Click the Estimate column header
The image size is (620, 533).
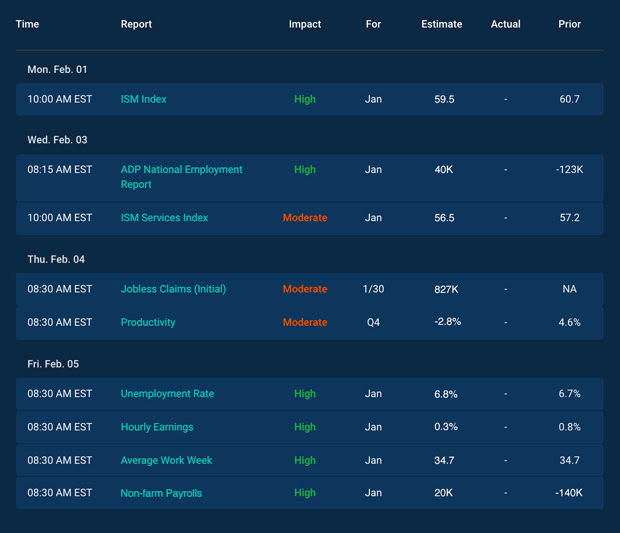point(442,24)
